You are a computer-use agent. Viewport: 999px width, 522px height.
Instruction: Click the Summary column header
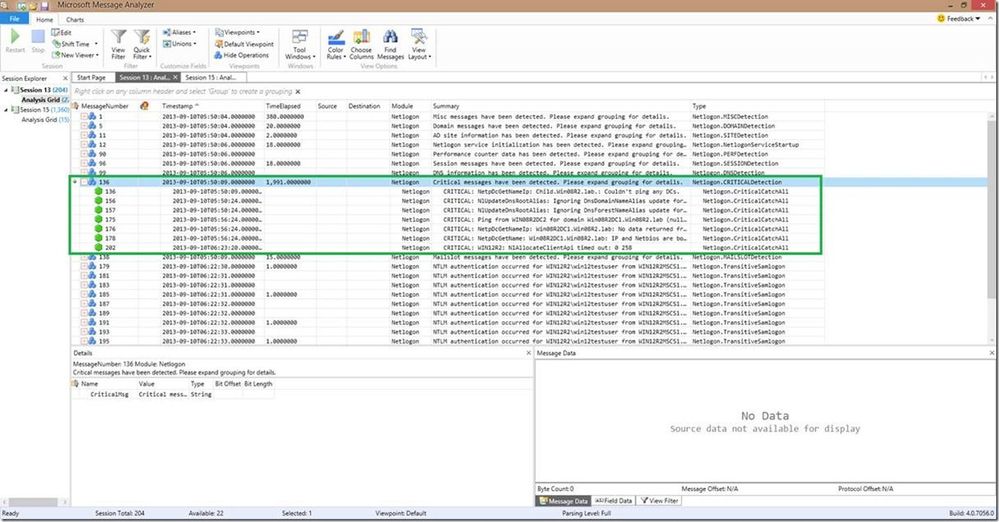tap(446, 106)
